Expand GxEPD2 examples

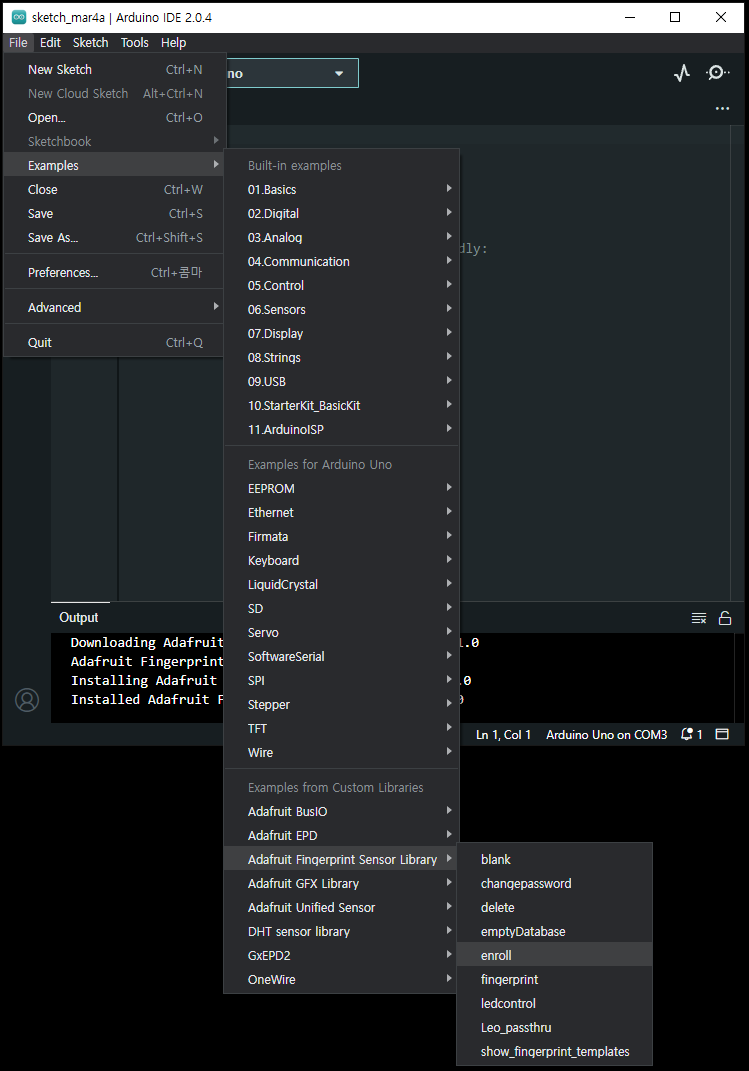click(341, 955)
